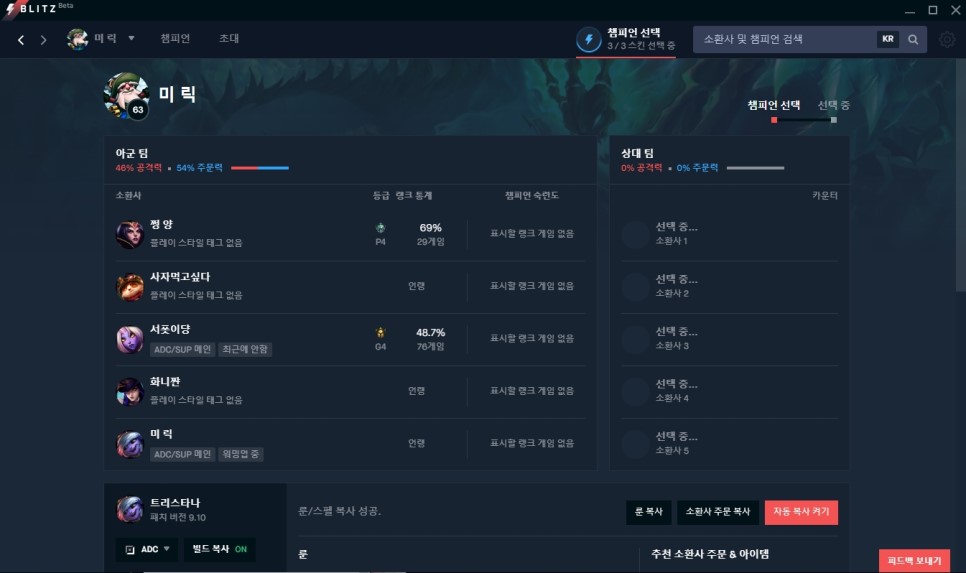Image resolution: width=966 pixels, height=573 pixels.
Task: Click the enemy team ratio bar
Action: pos(755,168)
